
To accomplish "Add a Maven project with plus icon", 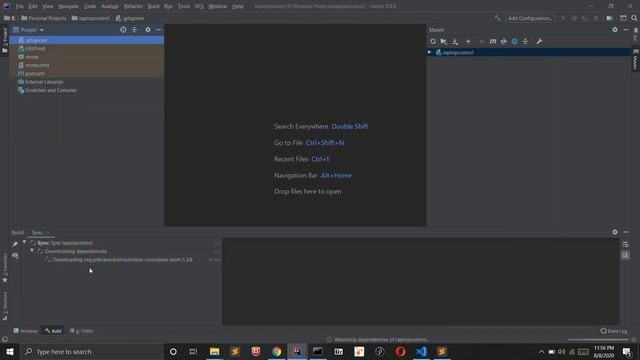I will [468, 41].
